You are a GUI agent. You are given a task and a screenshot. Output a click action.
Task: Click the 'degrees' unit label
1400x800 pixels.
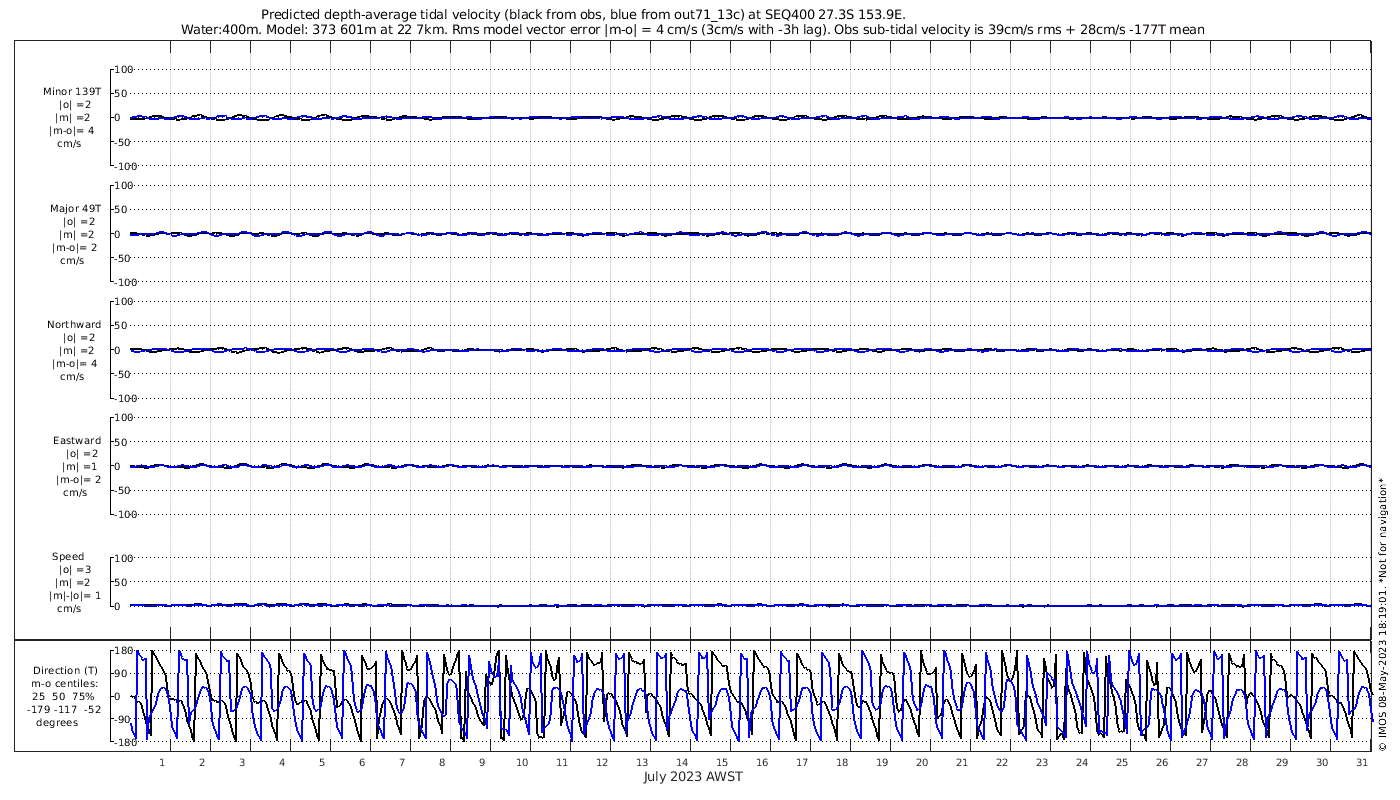[x=56, y=723]
